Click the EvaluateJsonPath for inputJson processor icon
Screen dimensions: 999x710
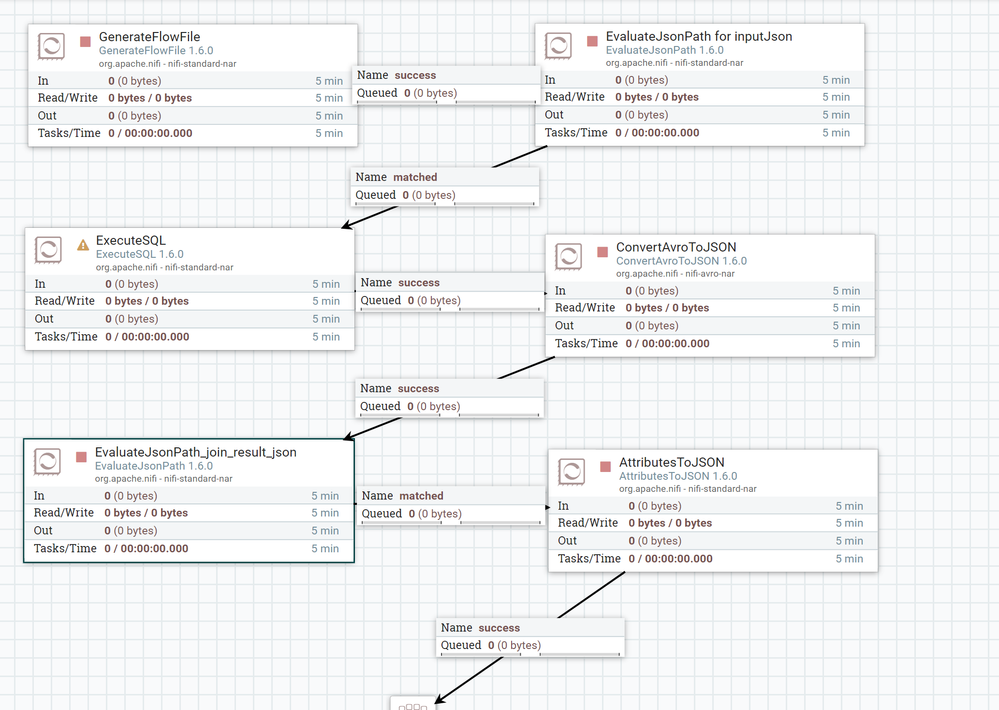point(558,45)
